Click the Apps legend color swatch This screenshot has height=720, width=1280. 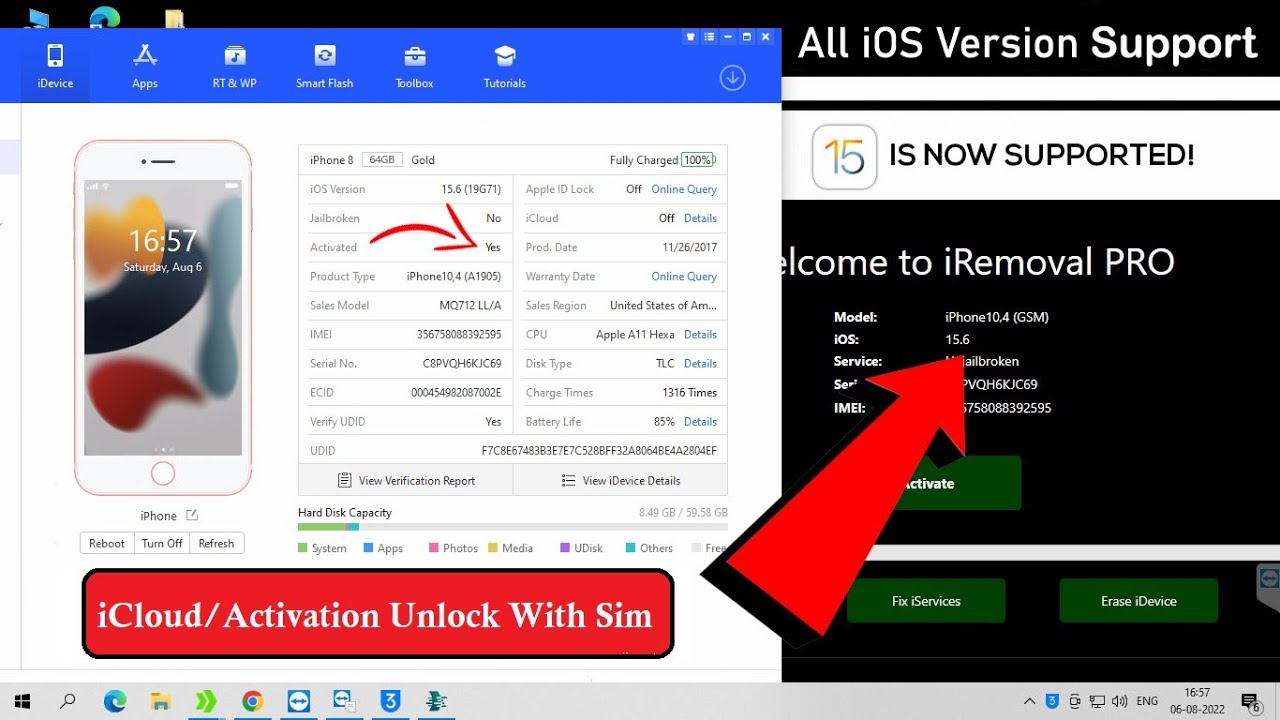tap(368, 548)
